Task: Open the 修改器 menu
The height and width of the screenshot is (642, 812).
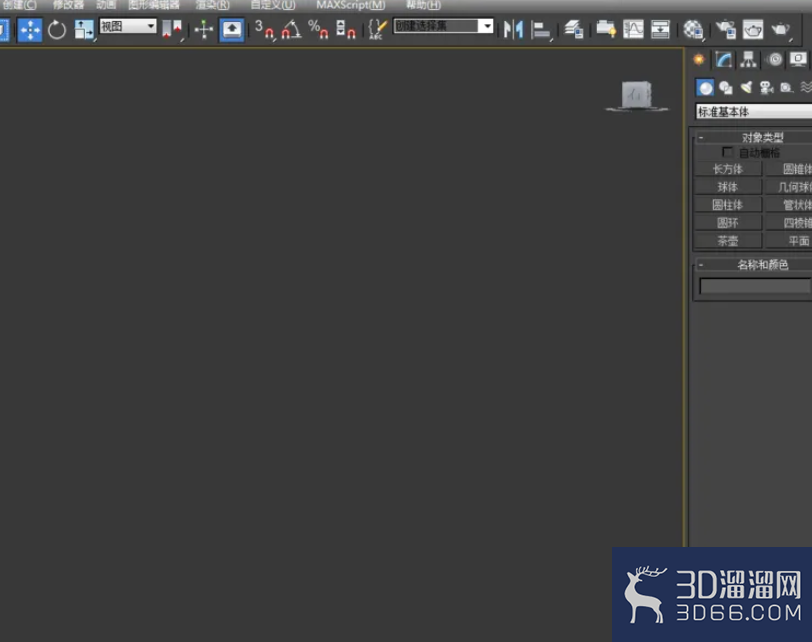Action: (68, 5)
